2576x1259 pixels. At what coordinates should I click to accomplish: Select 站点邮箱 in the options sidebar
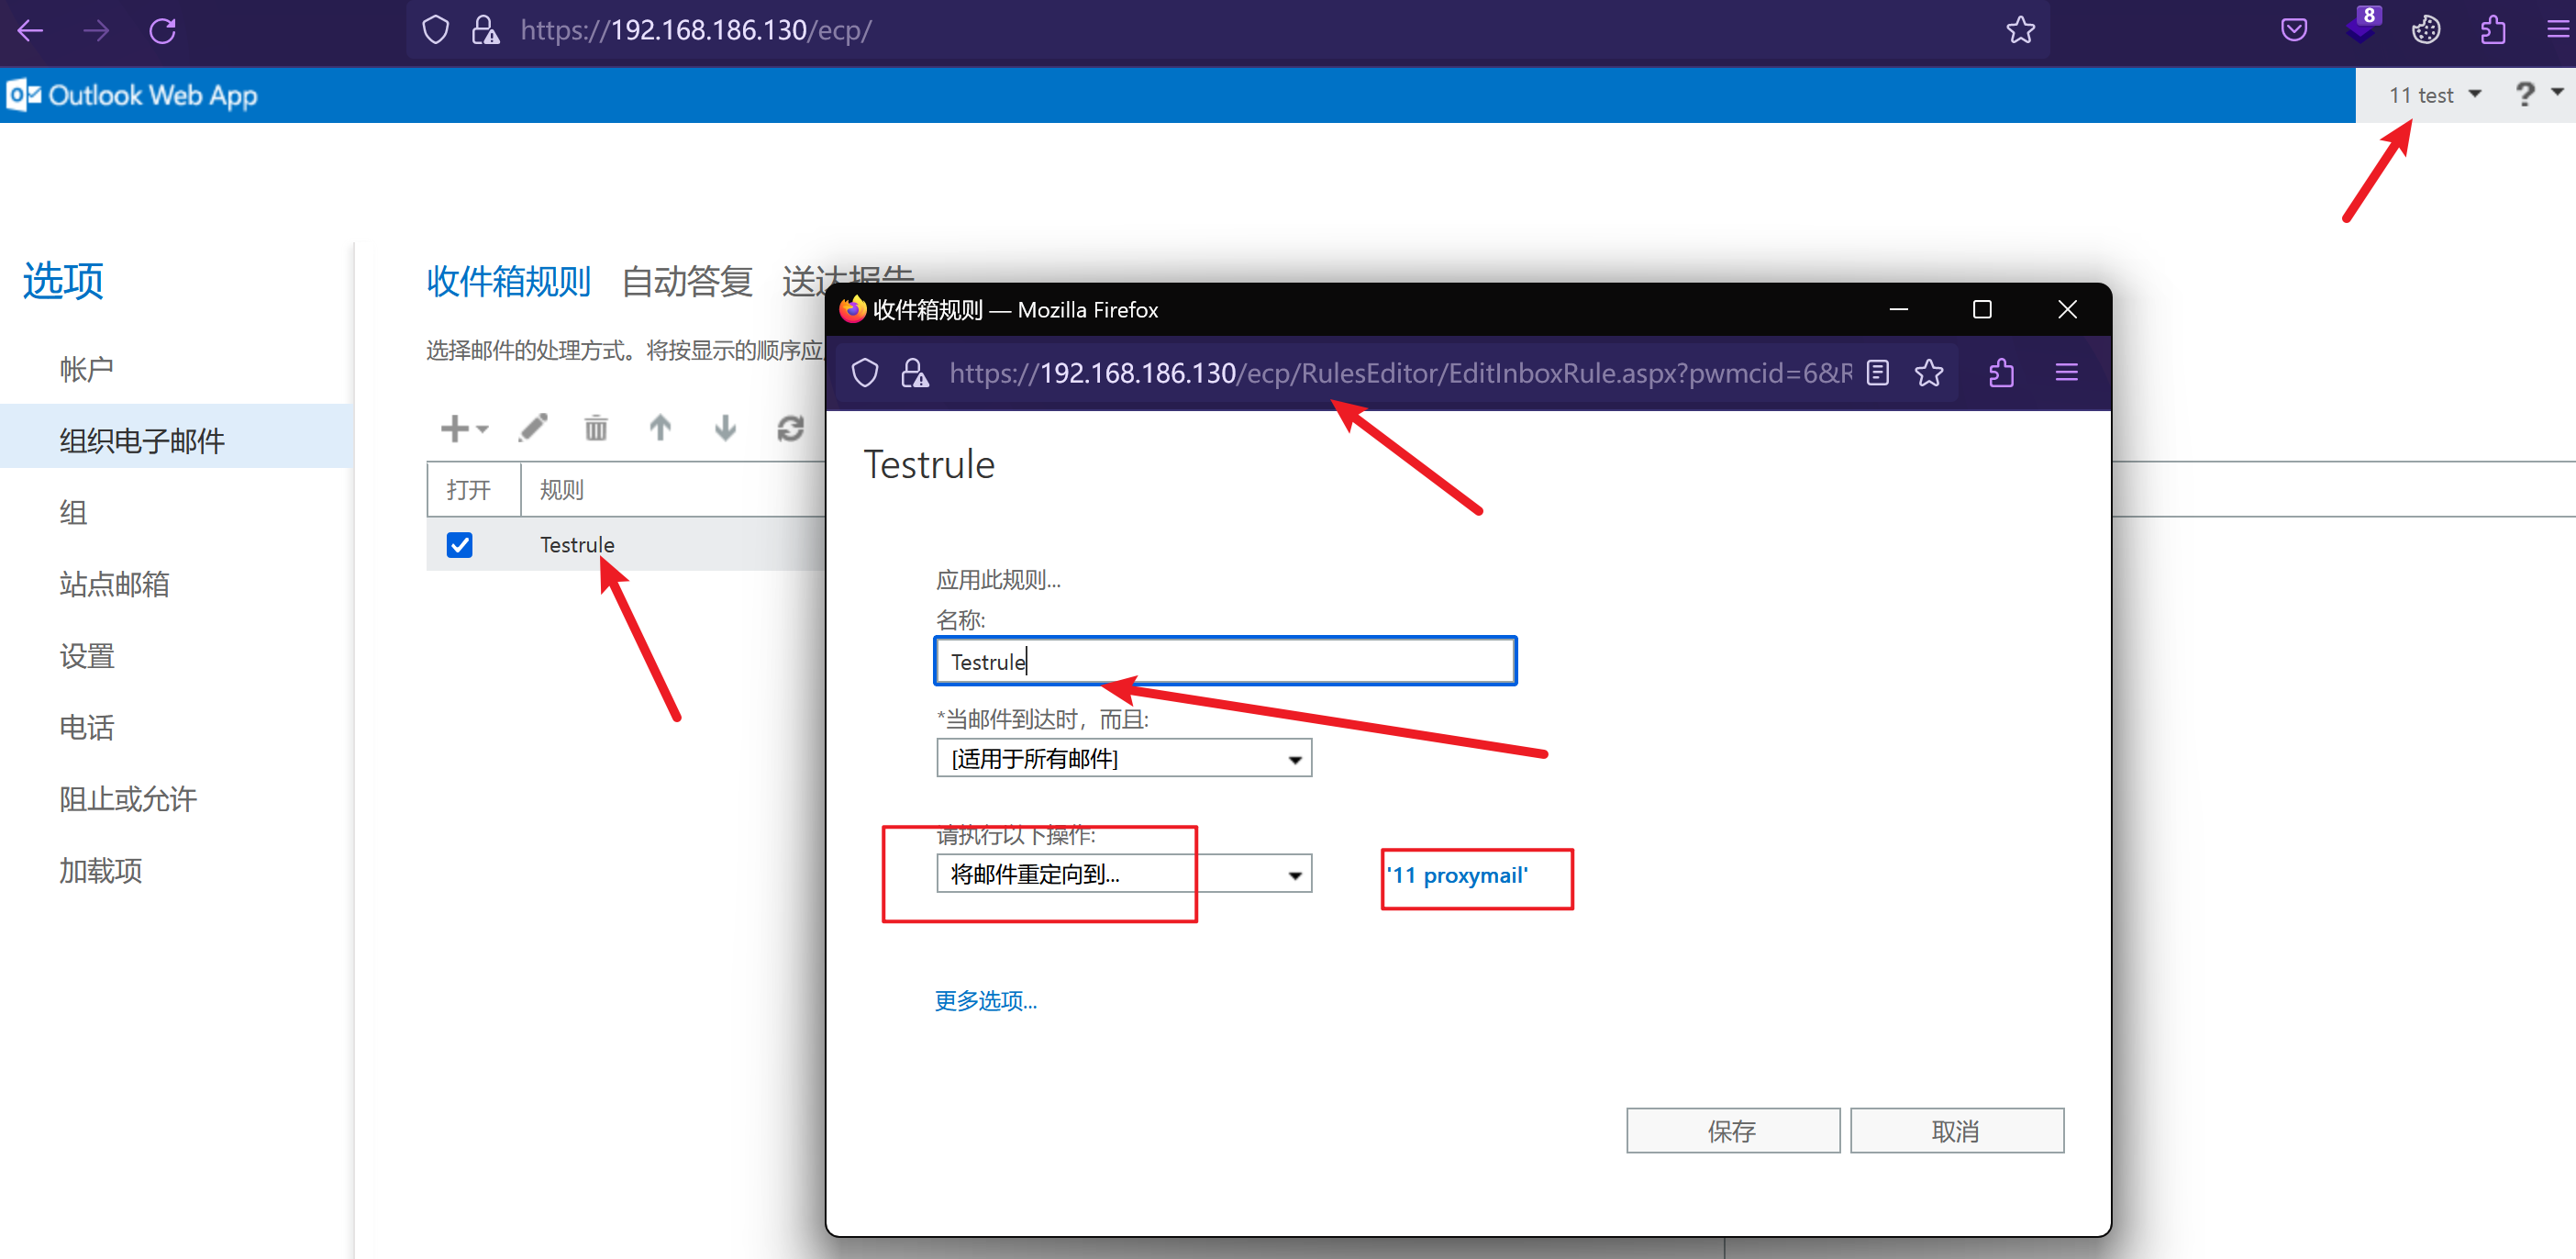click(114, 584)
